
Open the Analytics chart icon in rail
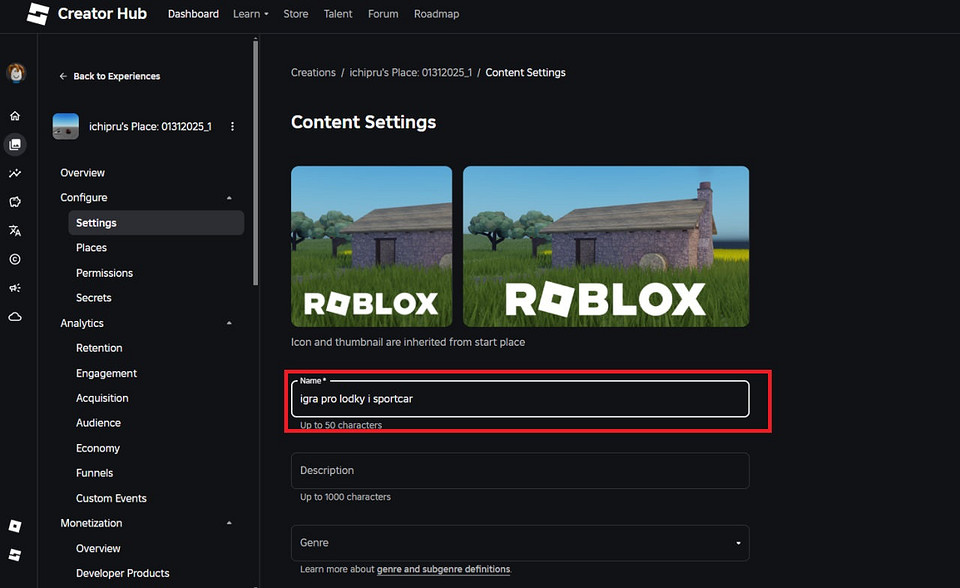tap(15, 174)
